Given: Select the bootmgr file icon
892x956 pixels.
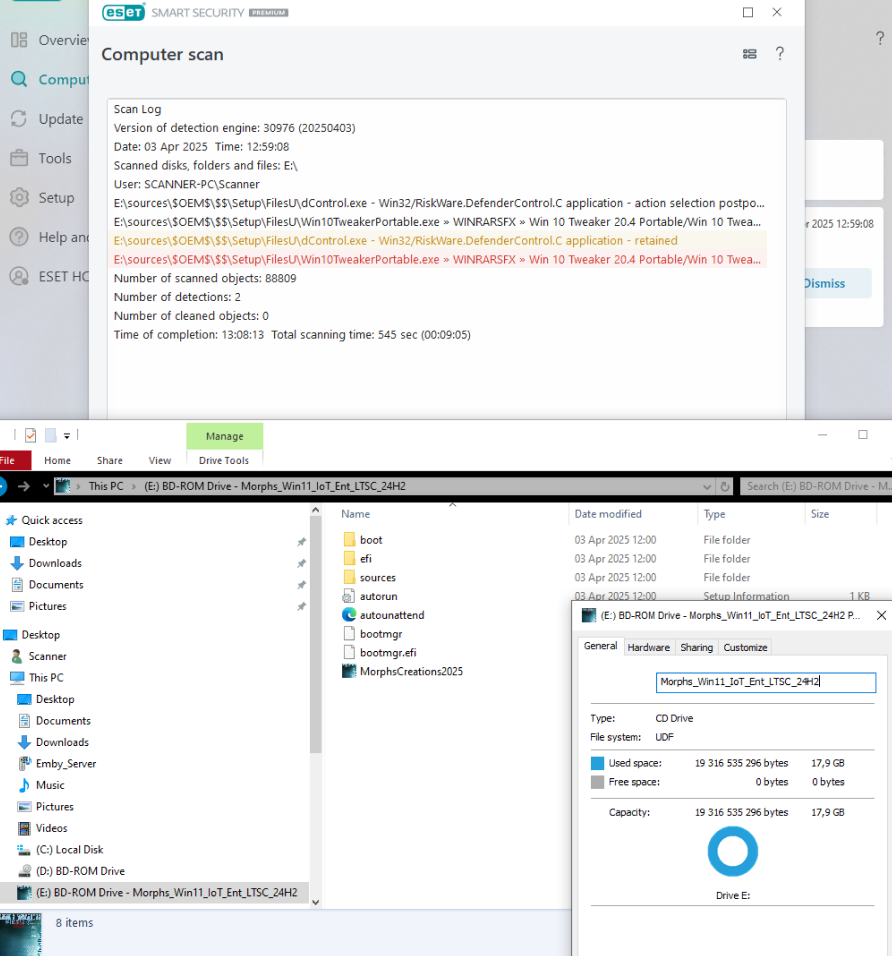Looking at the screenshot, I should coord(349,633).
